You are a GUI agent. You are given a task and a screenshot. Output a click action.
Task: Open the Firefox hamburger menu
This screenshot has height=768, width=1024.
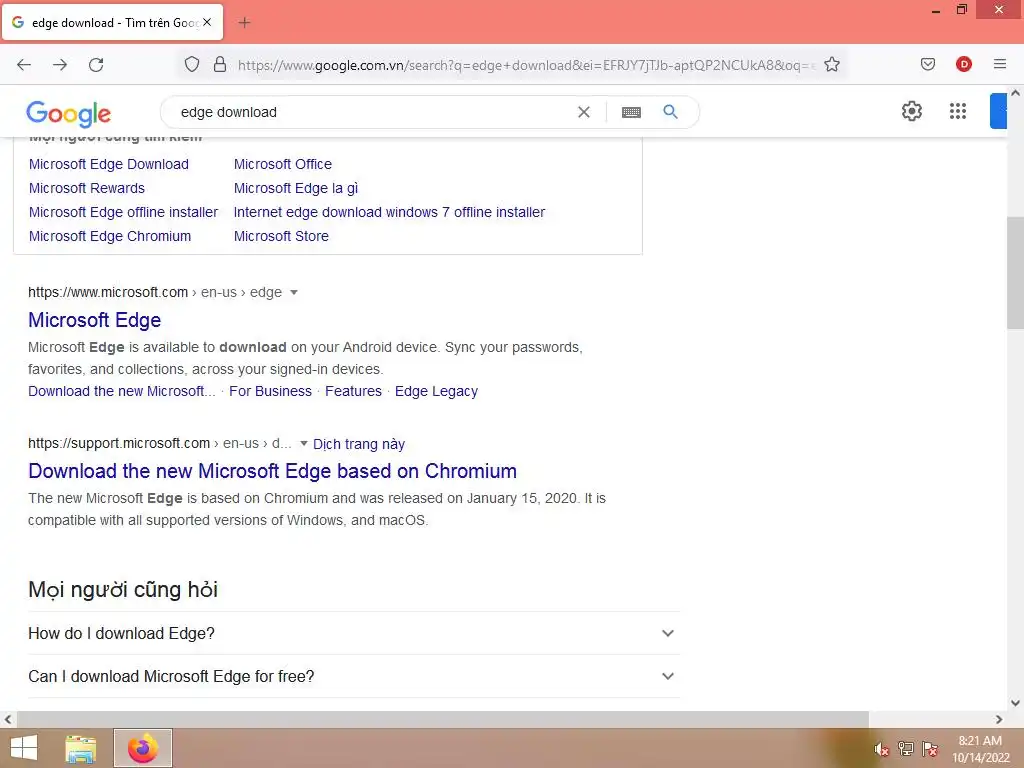tap(999, 64)
